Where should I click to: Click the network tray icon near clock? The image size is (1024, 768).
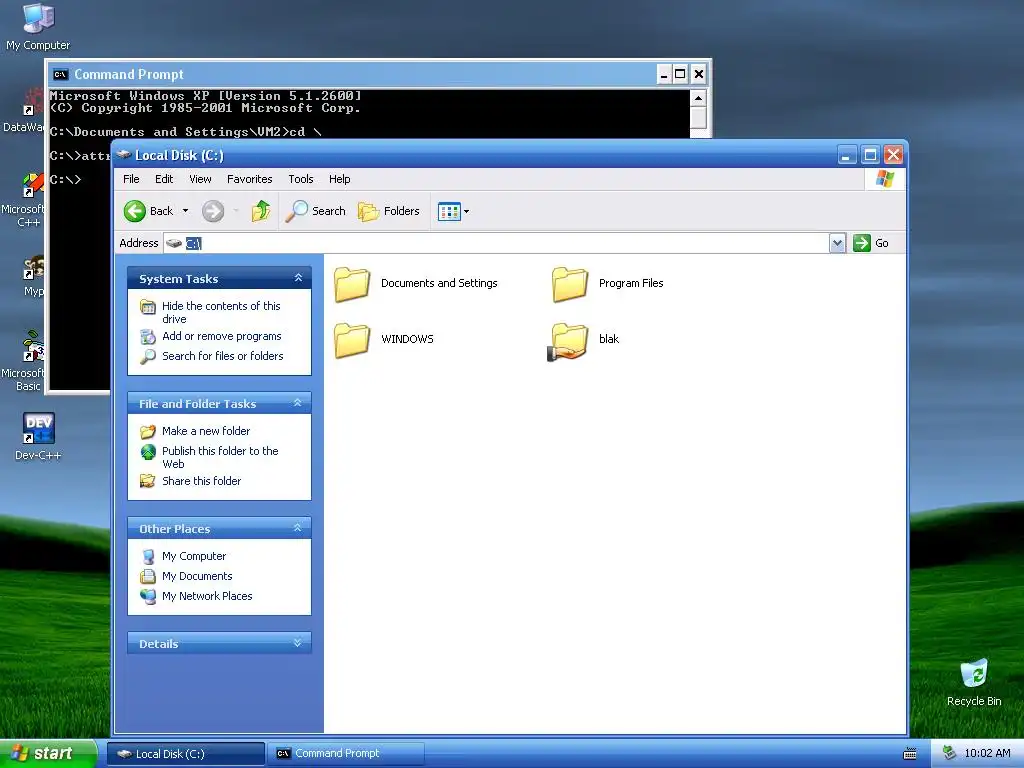(x=950, y=753)
